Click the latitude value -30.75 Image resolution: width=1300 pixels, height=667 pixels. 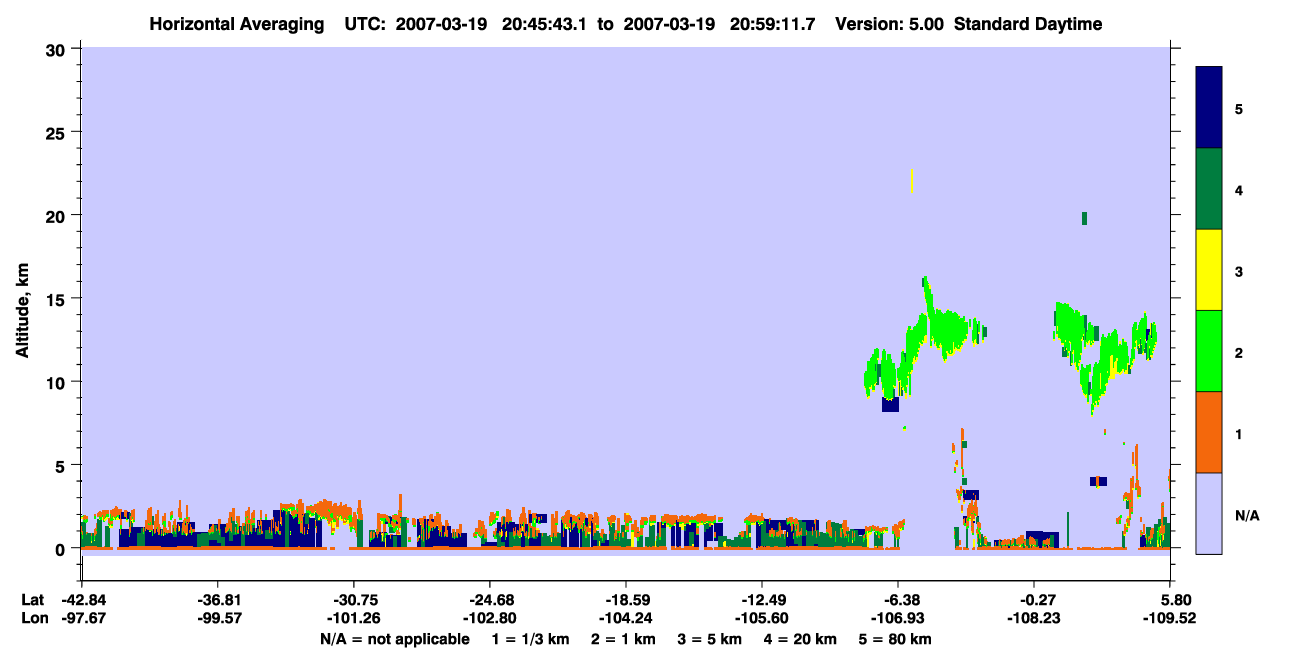click(353, 600)
